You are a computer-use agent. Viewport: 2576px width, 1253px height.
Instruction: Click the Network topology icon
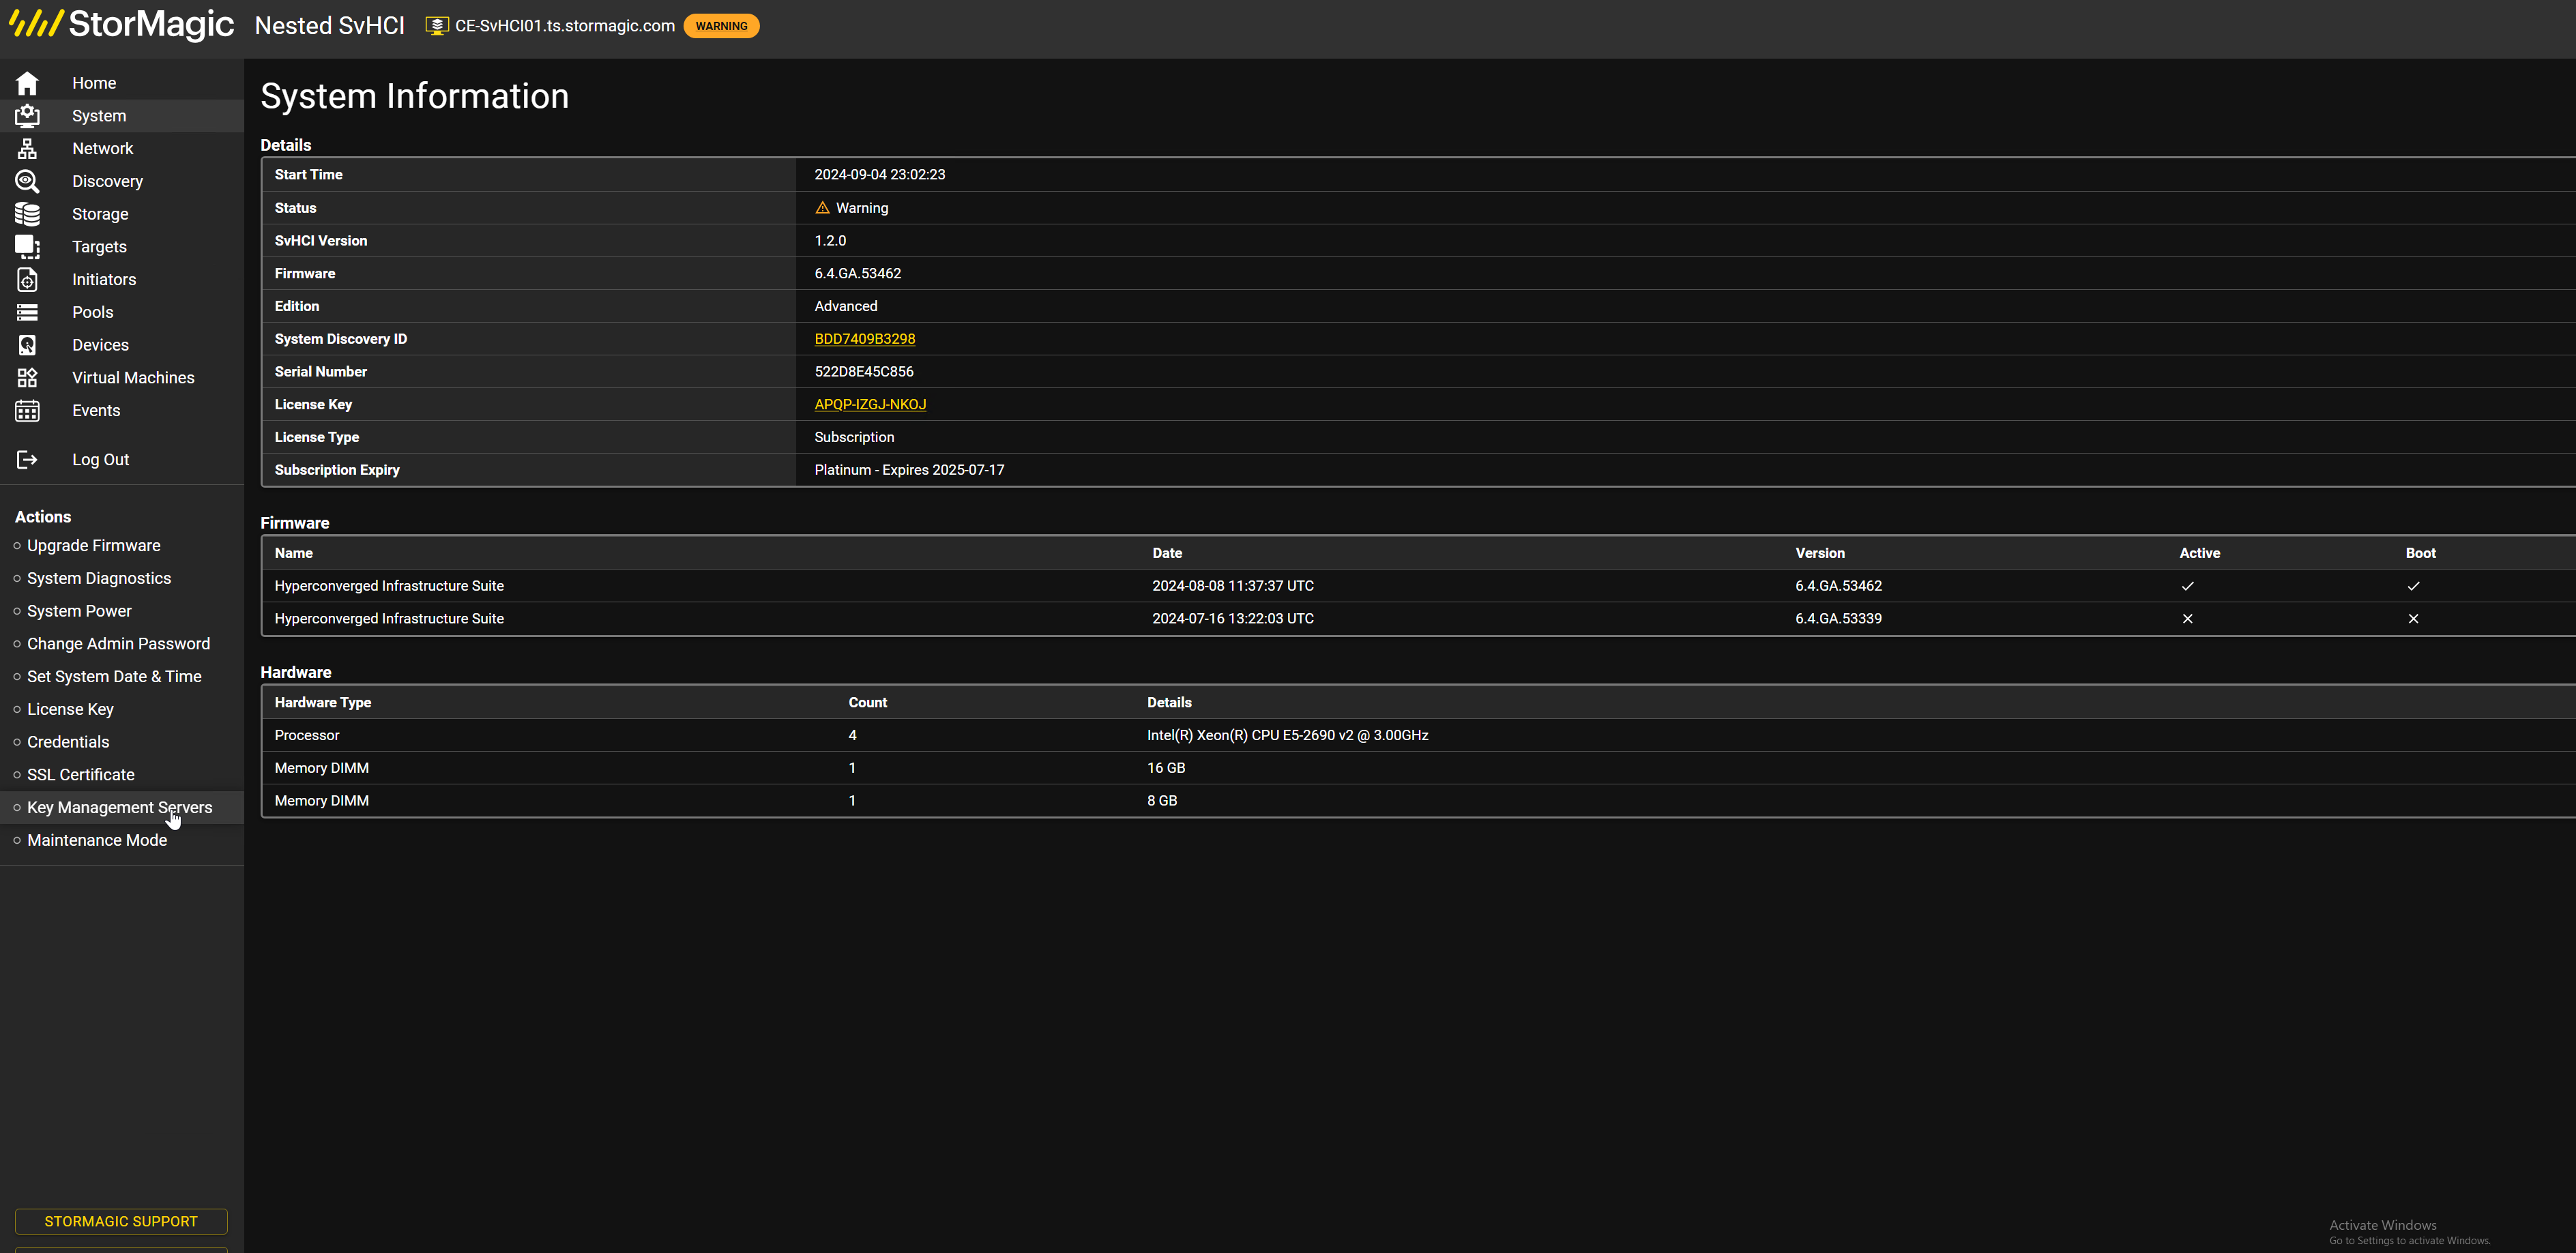27,149
